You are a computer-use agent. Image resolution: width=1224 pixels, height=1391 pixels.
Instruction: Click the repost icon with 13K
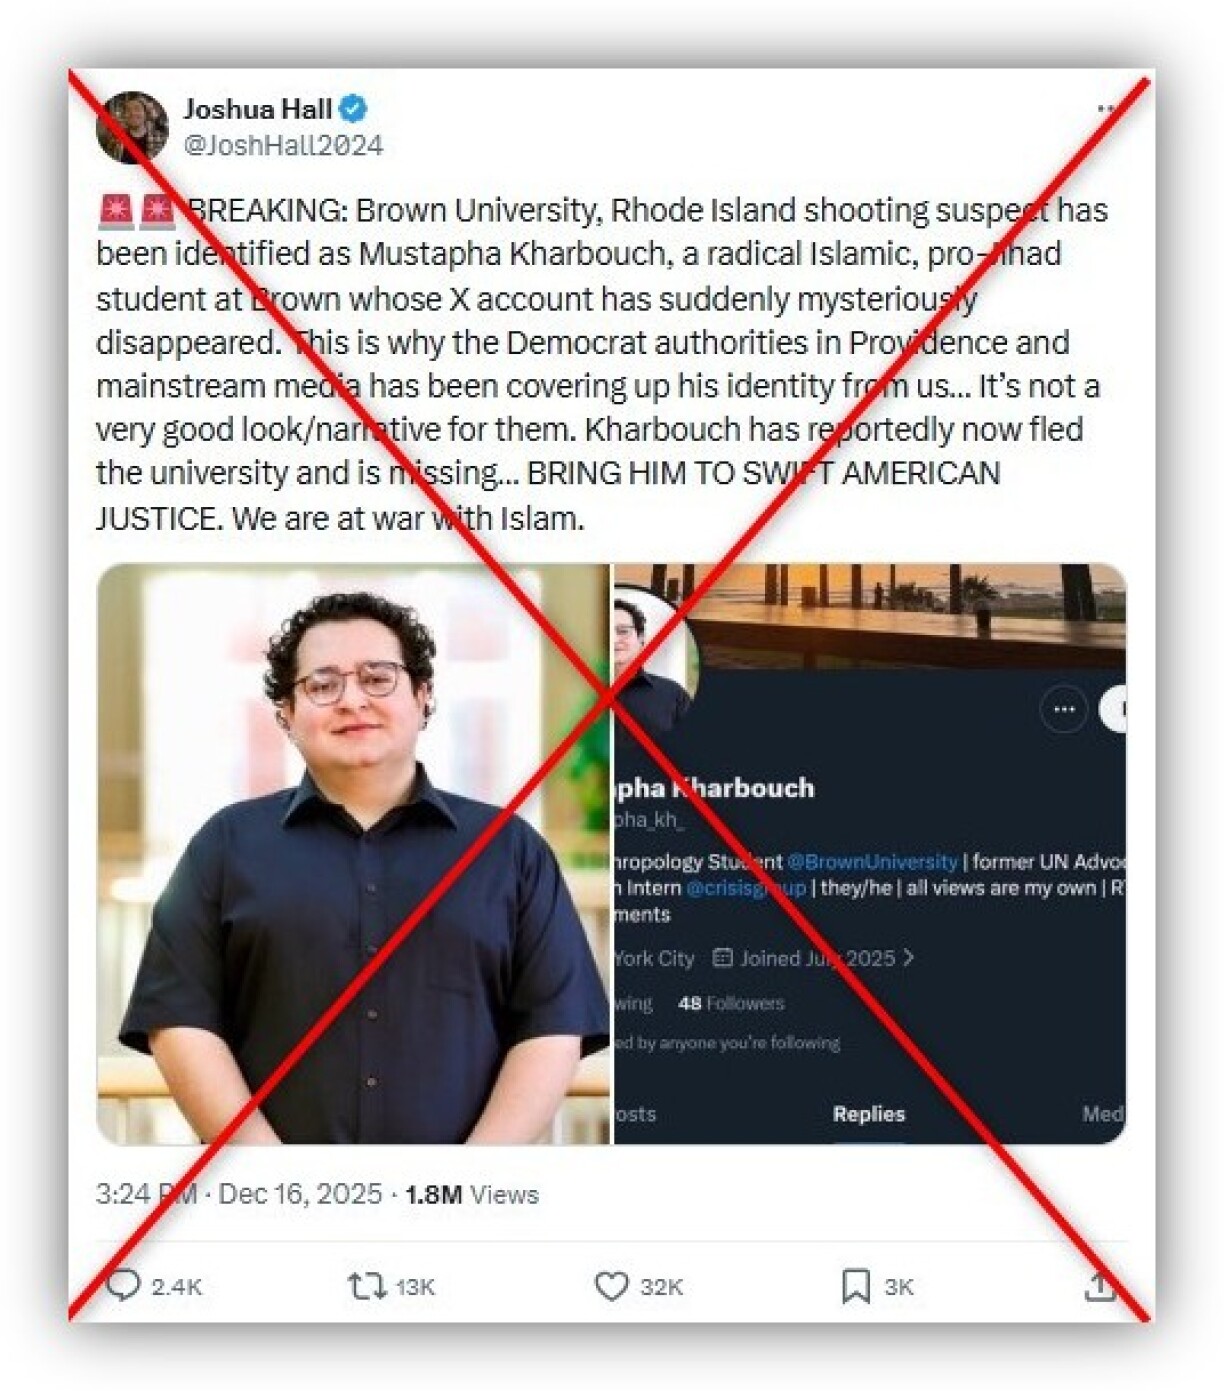(366, 1285)
